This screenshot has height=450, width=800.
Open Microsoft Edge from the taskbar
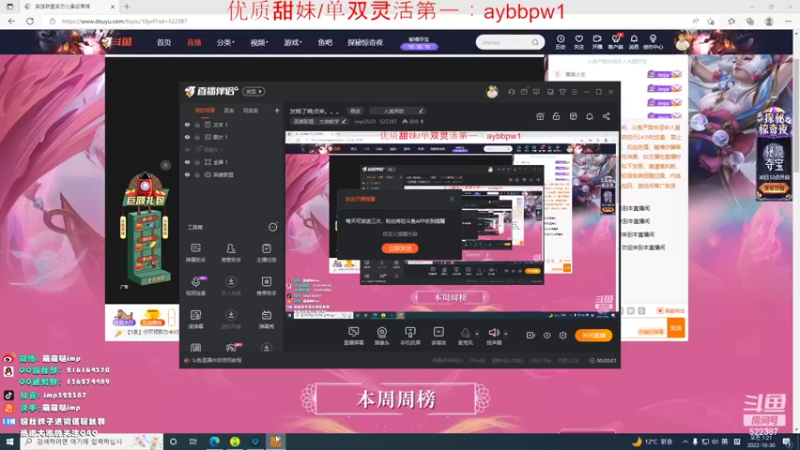point(214,442)
